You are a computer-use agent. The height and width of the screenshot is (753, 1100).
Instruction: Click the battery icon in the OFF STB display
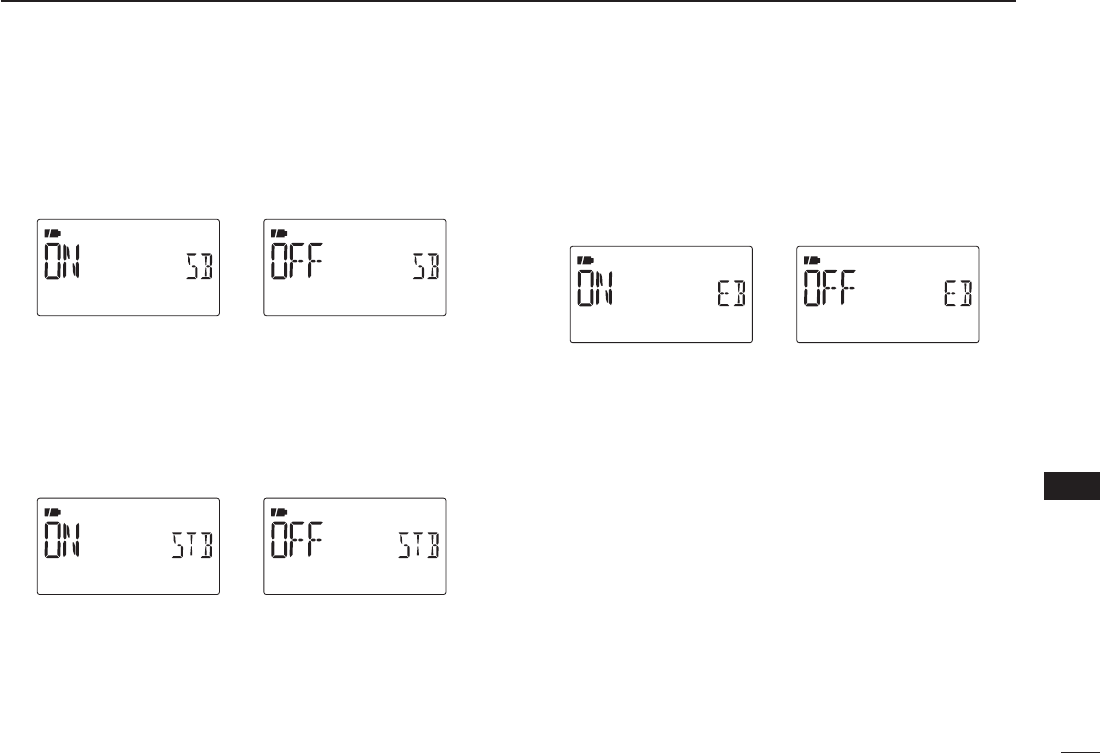(x=280, y=512)
